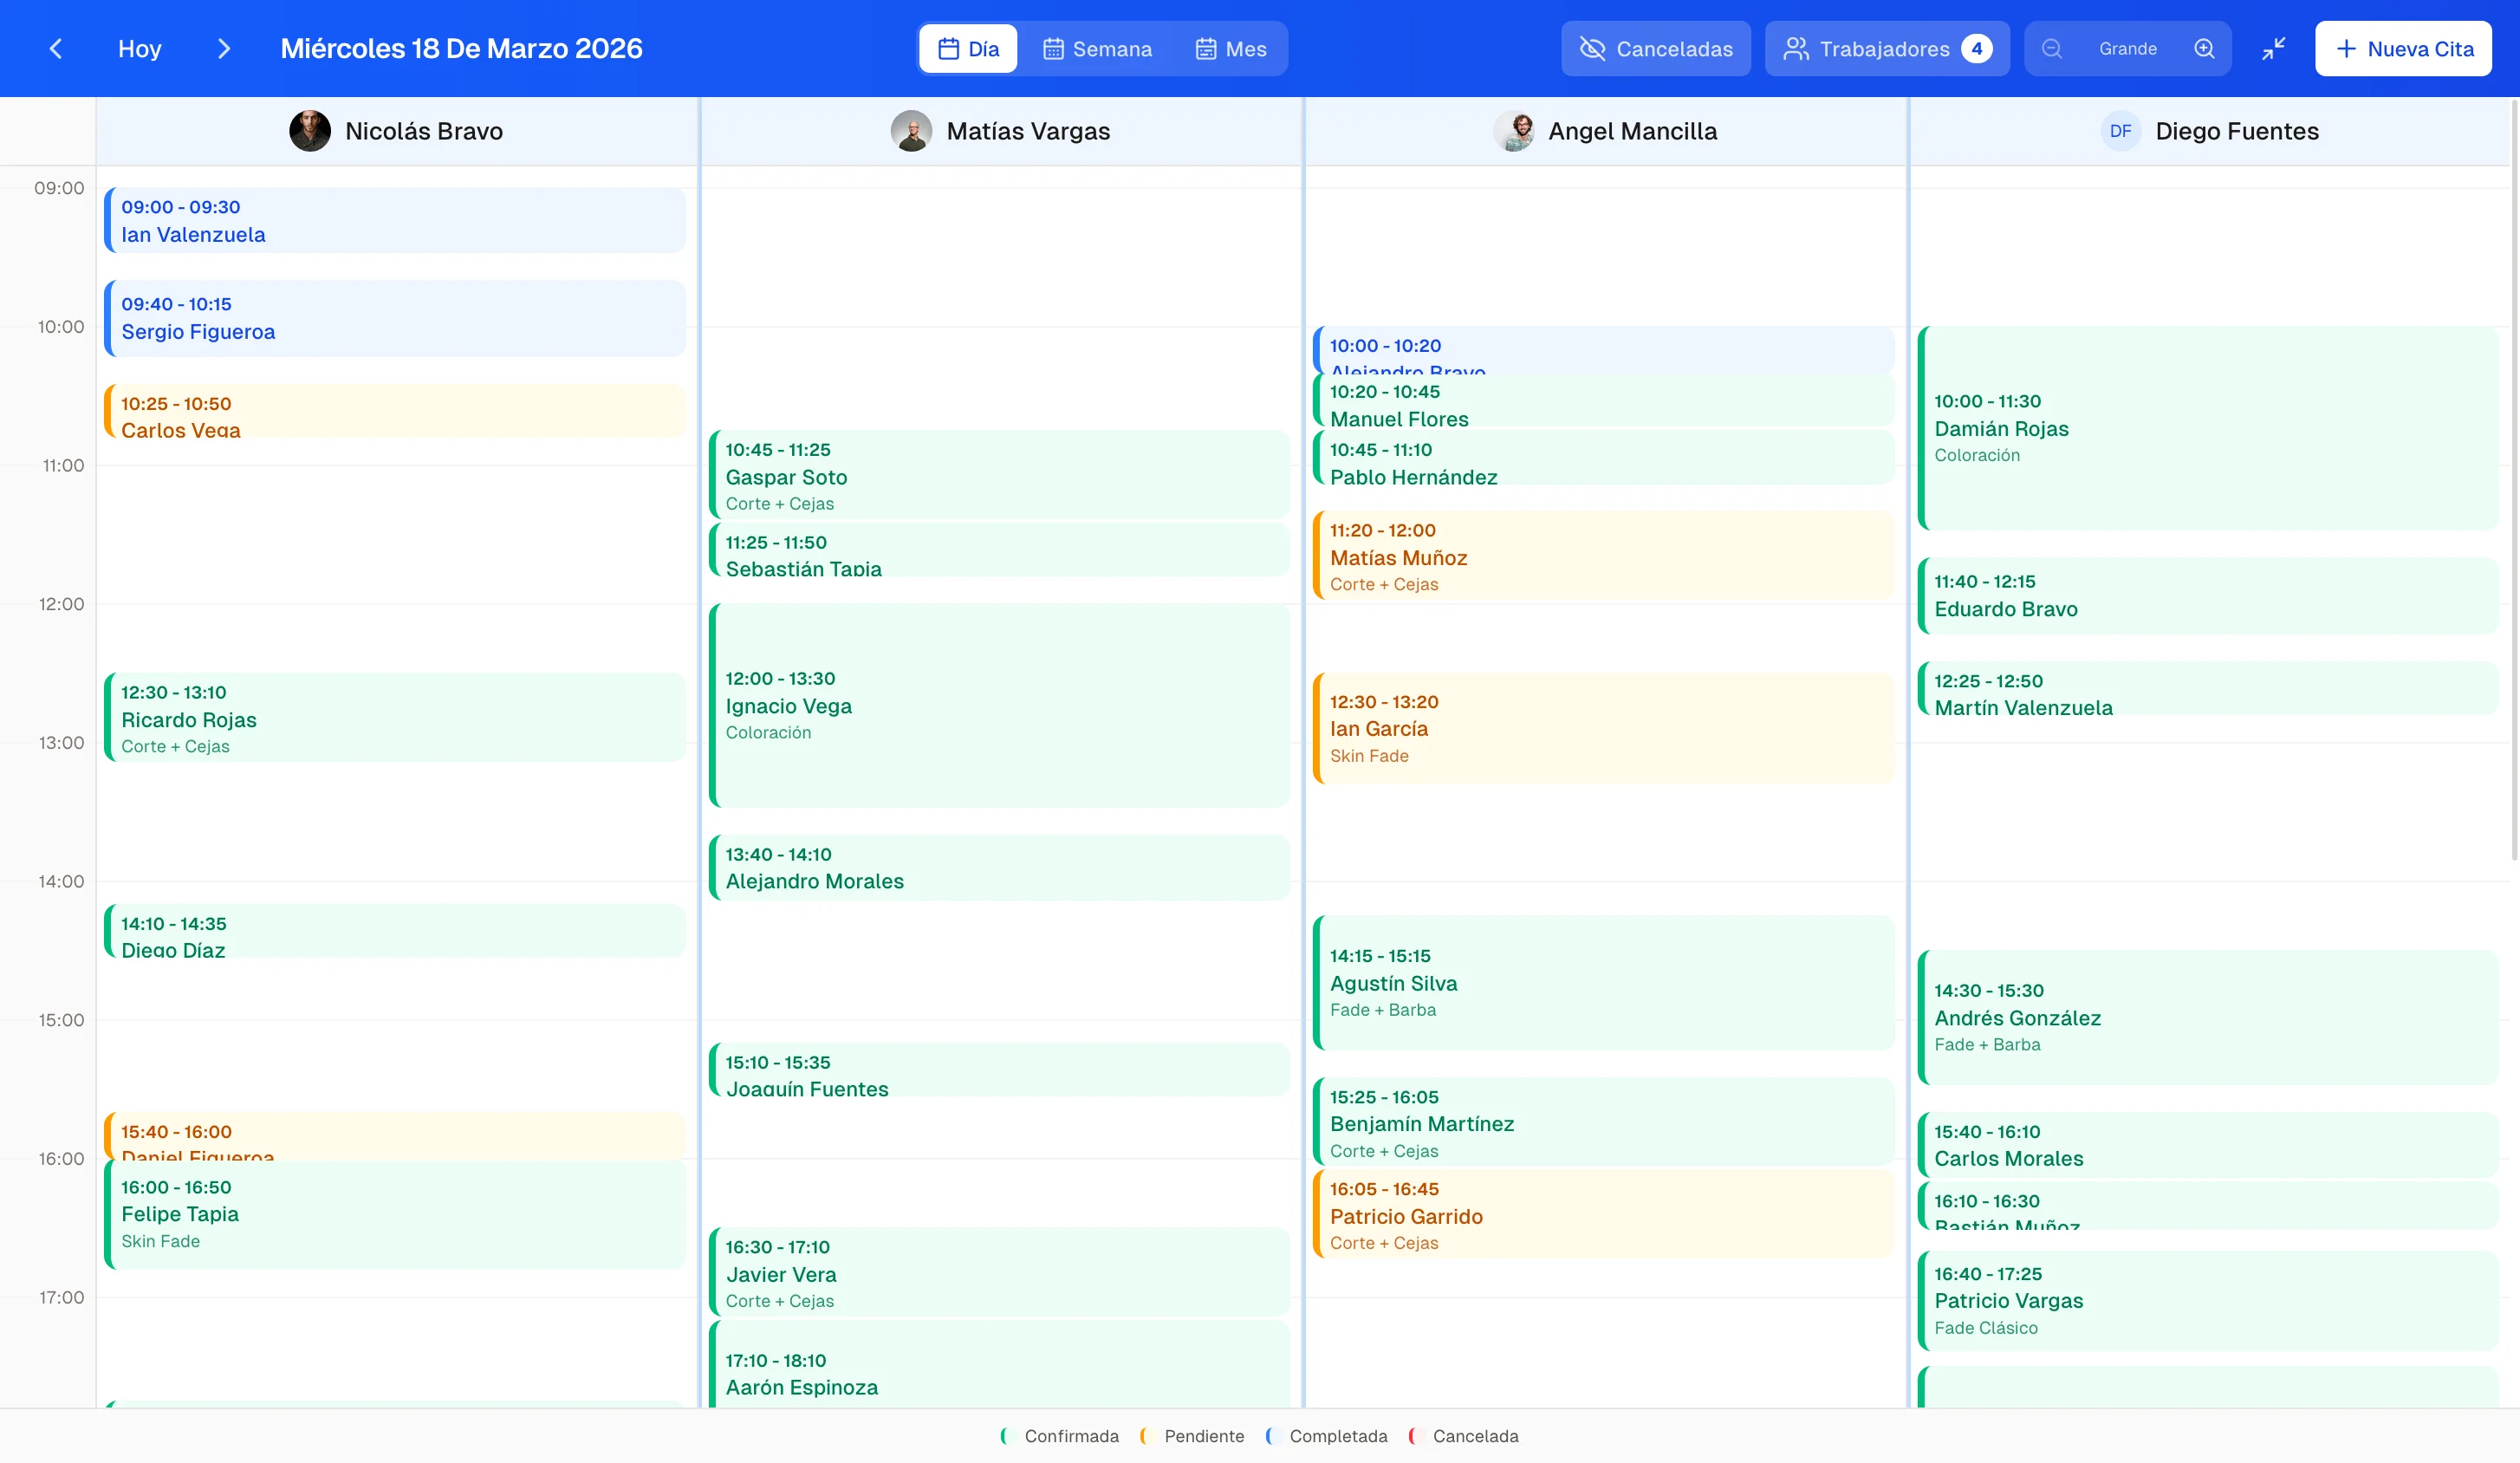Viewport: 2520px width, 1463px height.
Task: Open Carlos Morales 15:40 appointment
Action: pyautogui.click(x=2208, y=1145)
